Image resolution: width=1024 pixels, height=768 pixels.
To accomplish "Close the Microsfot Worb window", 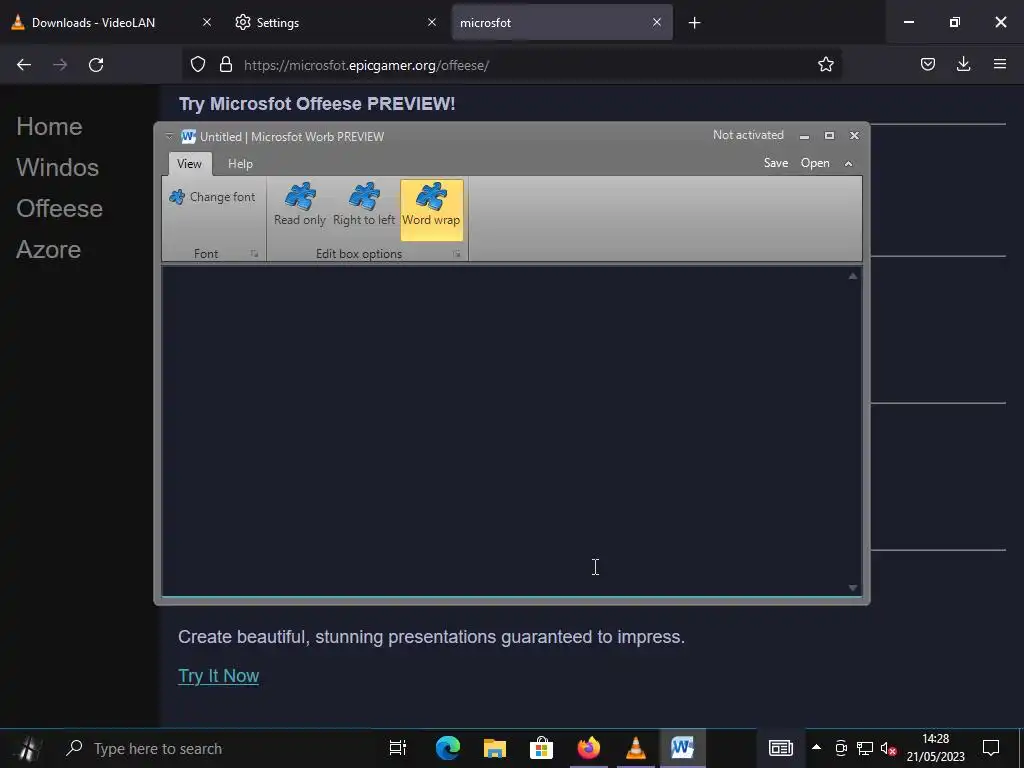I will [854, 136].
